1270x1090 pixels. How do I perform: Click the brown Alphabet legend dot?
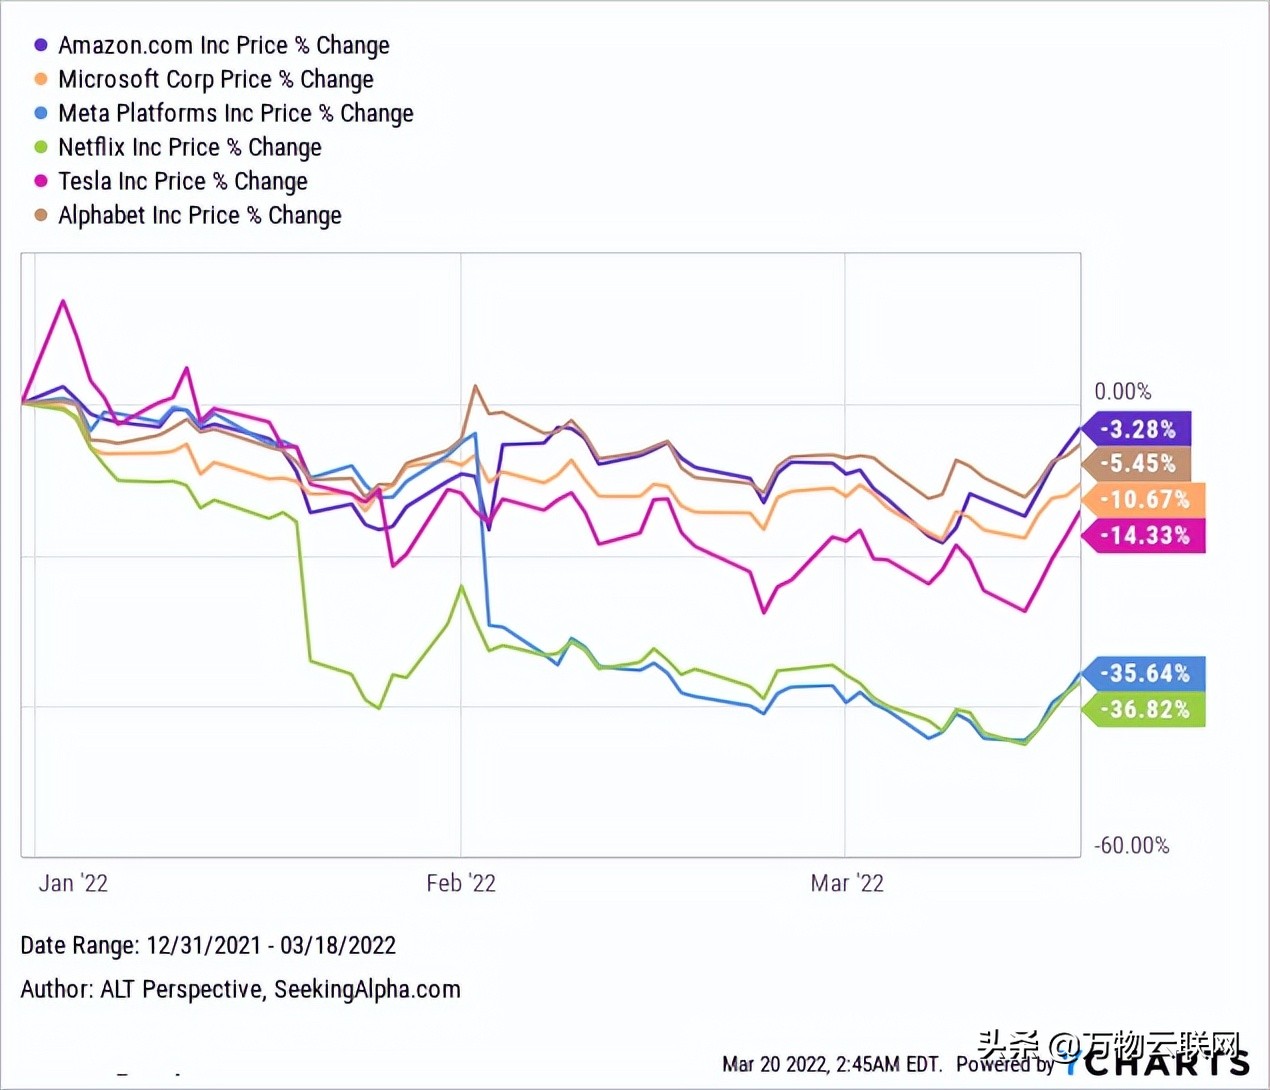[41, 215]
